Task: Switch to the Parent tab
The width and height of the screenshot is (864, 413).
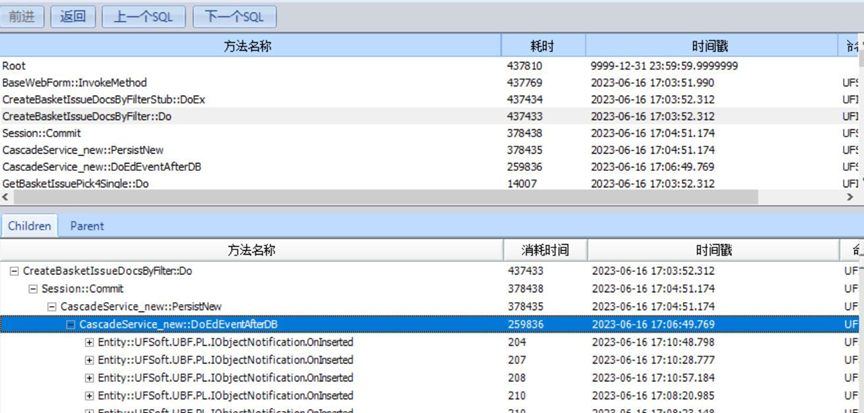Action: pyautogui.click(x=87, y=226)
